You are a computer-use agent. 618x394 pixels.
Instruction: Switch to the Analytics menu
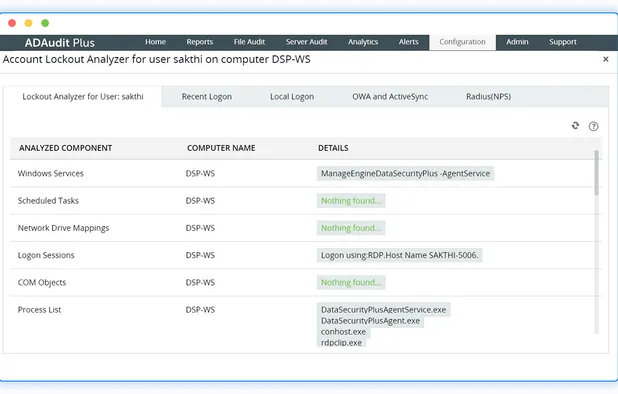click(363, 42)
